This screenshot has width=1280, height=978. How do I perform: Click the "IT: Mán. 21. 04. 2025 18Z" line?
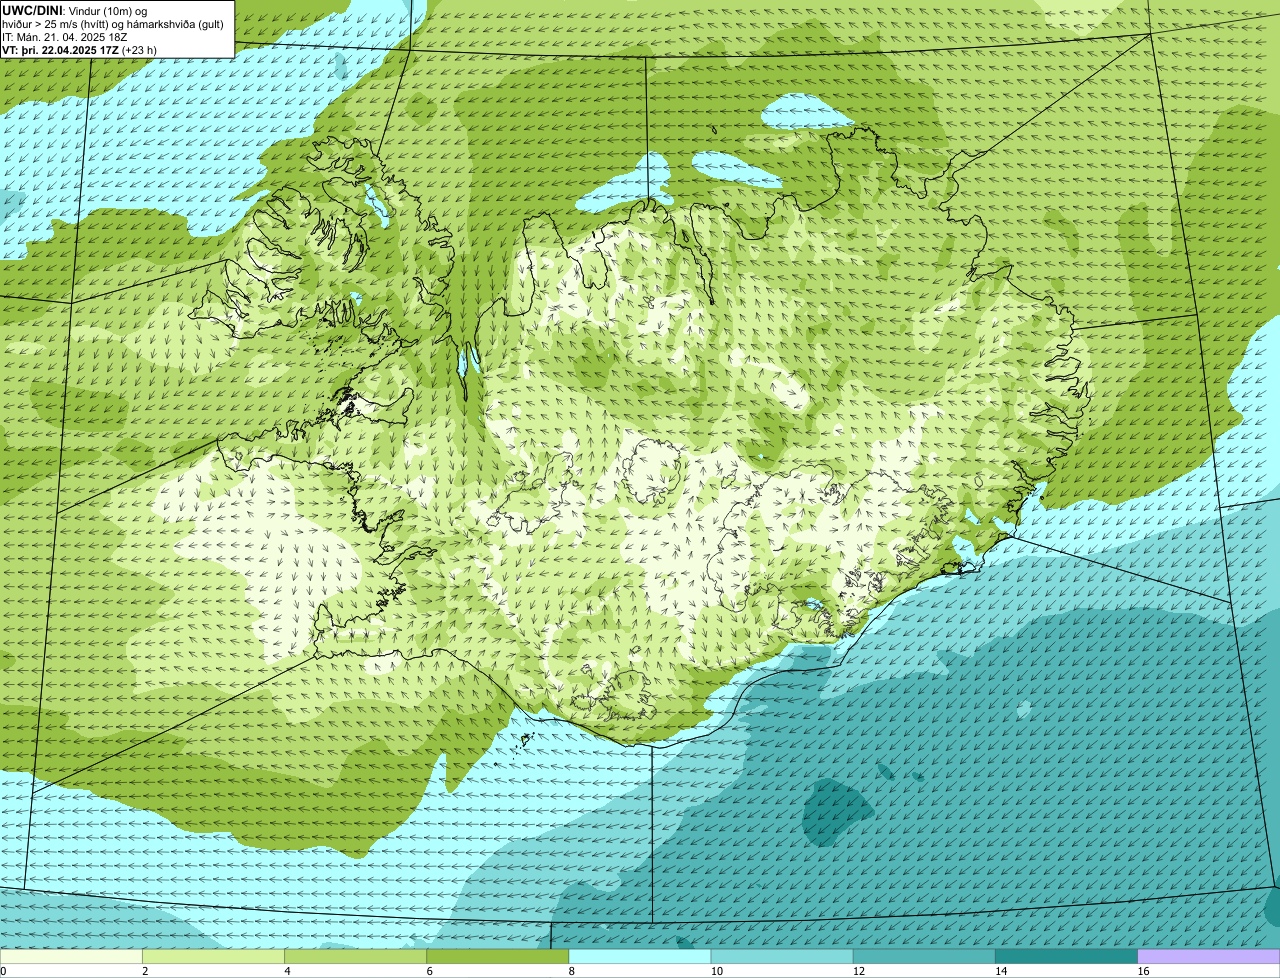click(x=64, y=37)
